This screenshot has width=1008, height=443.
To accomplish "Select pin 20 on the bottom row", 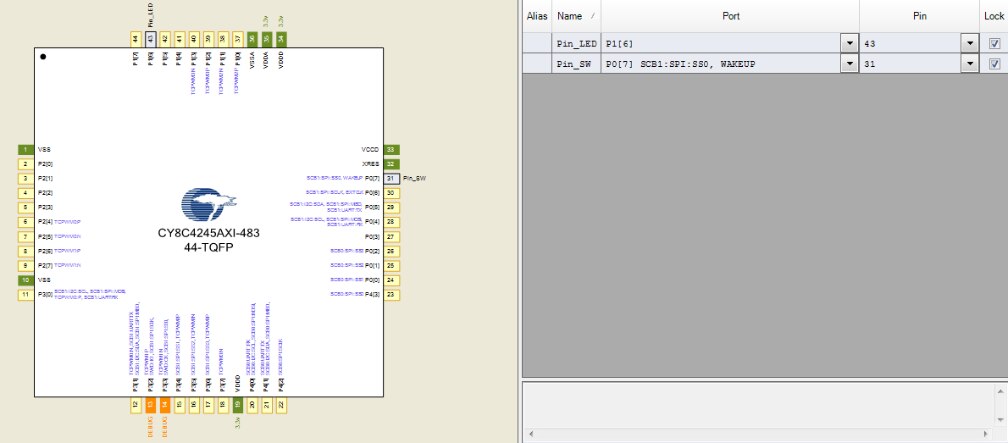I will click(x=253, y=405).
